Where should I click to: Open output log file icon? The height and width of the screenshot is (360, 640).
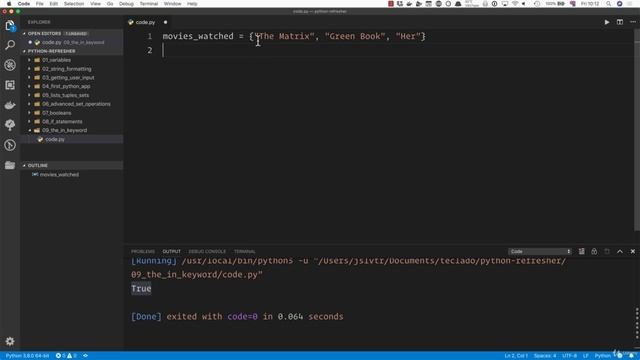point(607,251)
